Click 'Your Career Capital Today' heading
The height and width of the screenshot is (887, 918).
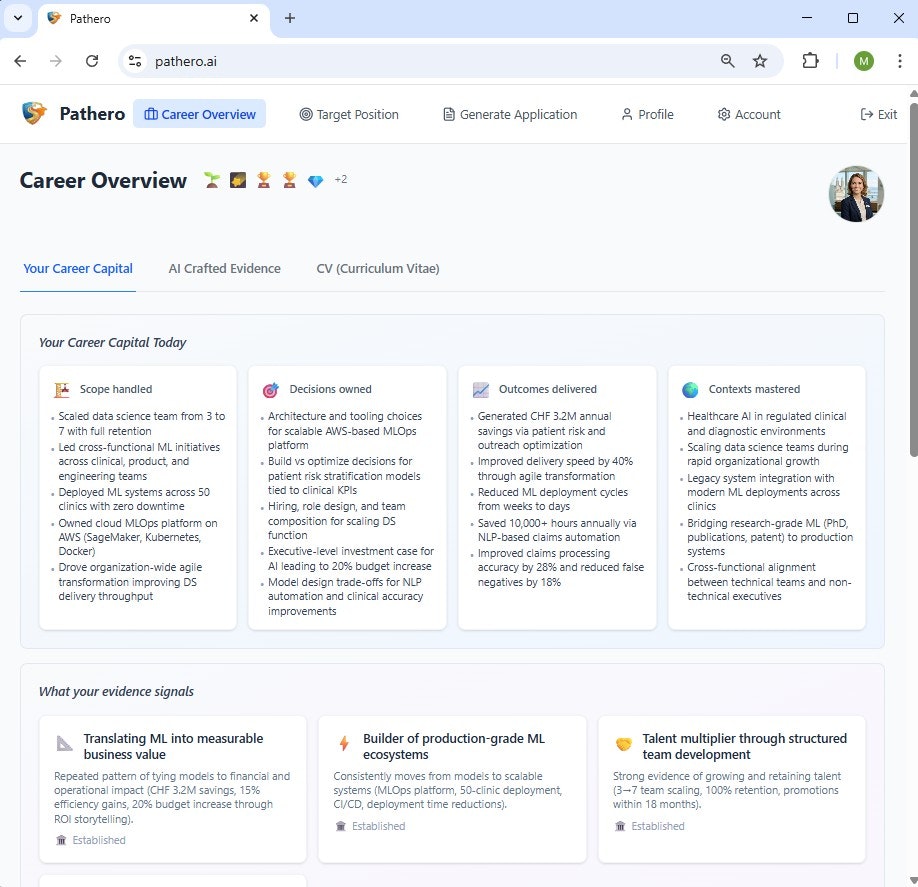tap(112, 343)
